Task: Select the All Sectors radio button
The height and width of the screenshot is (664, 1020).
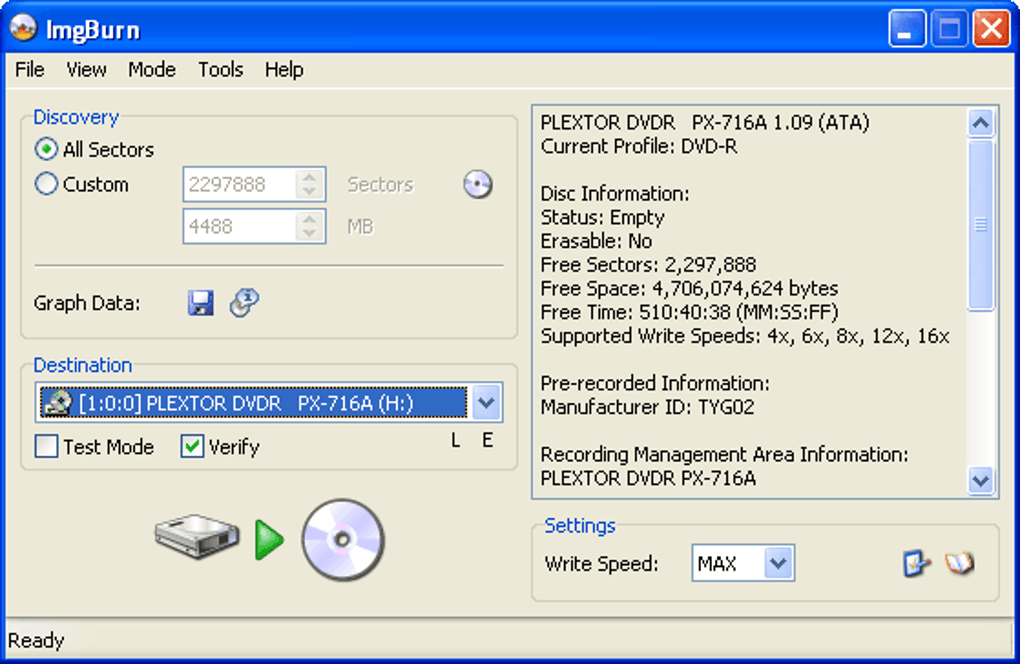Action: tap(46, 150)
